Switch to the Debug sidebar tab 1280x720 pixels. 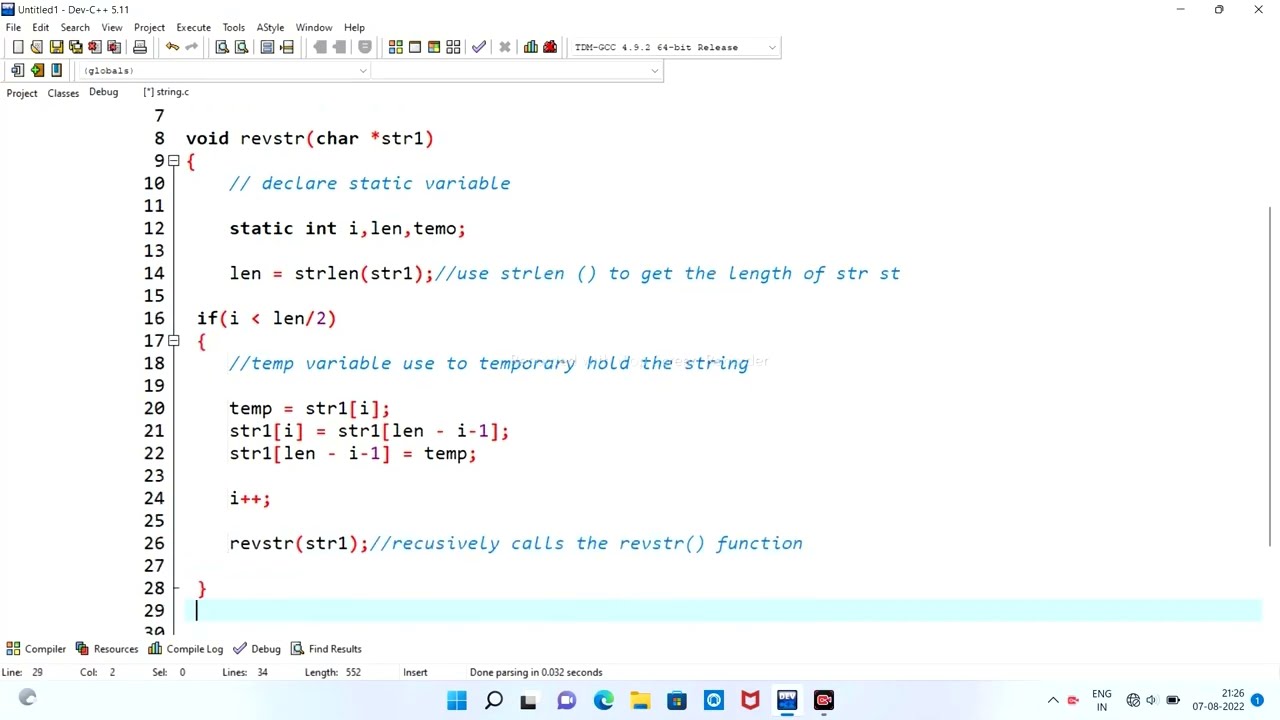103,92
